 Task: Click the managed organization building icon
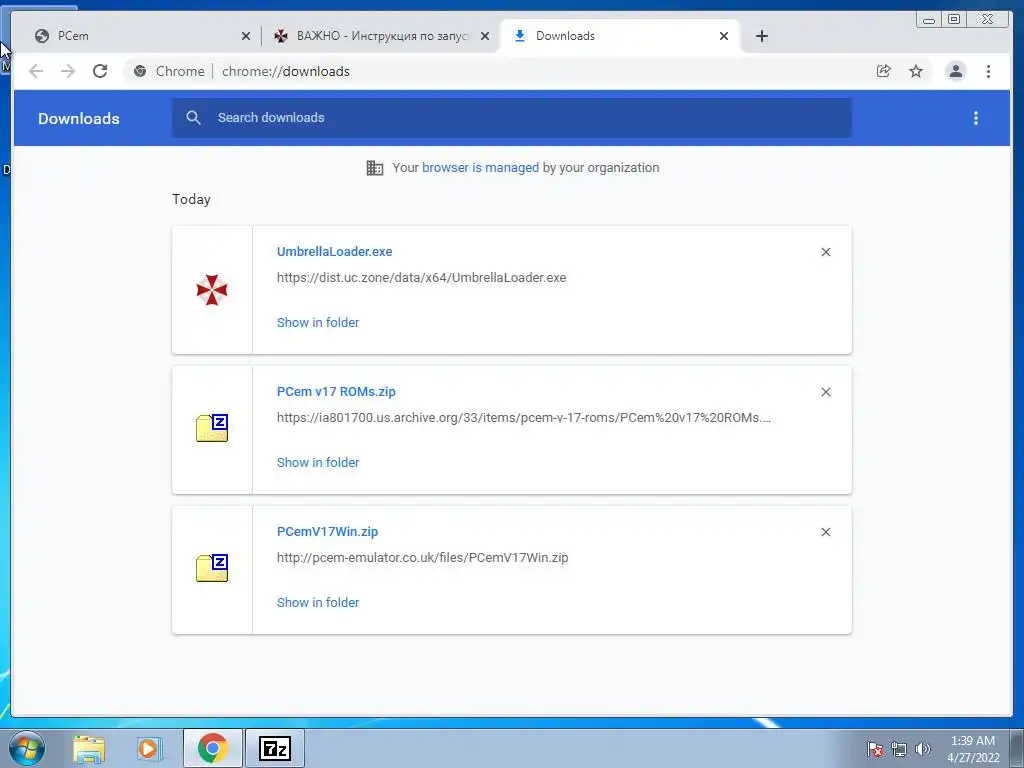375,168
